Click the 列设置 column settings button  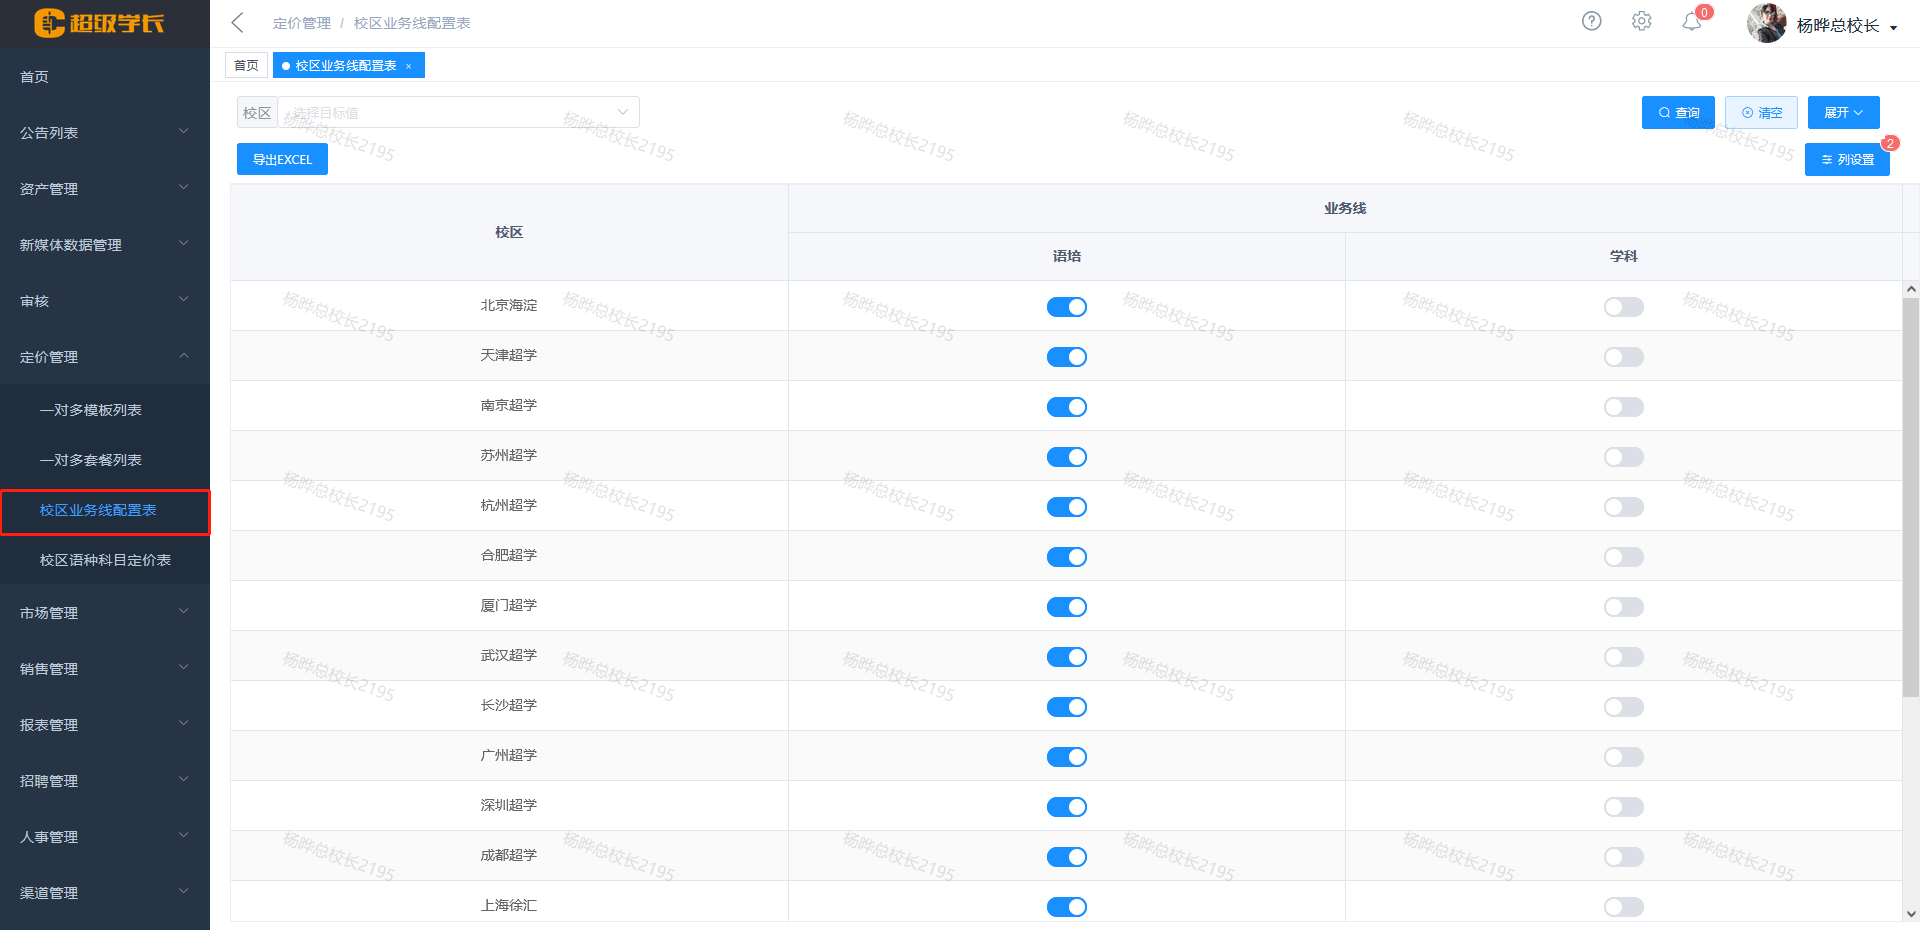click(x=1846, y=160)
